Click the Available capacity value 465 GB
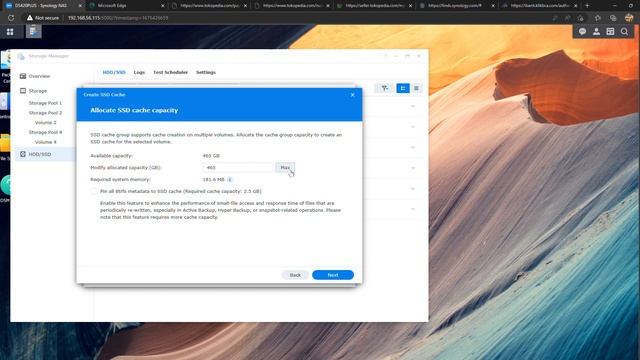Image resolution: width=640 pixels, height=360 pixels. [211, 156]
